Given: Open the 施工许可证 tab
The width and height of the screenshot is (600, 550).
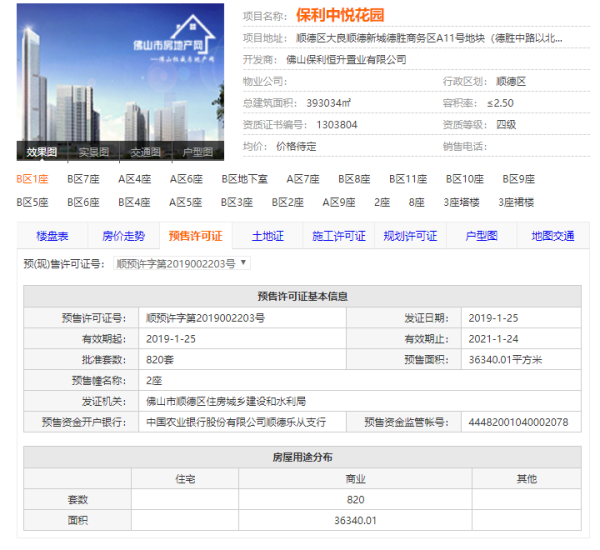Looking at the screenshot, I should tap(339, 236).
